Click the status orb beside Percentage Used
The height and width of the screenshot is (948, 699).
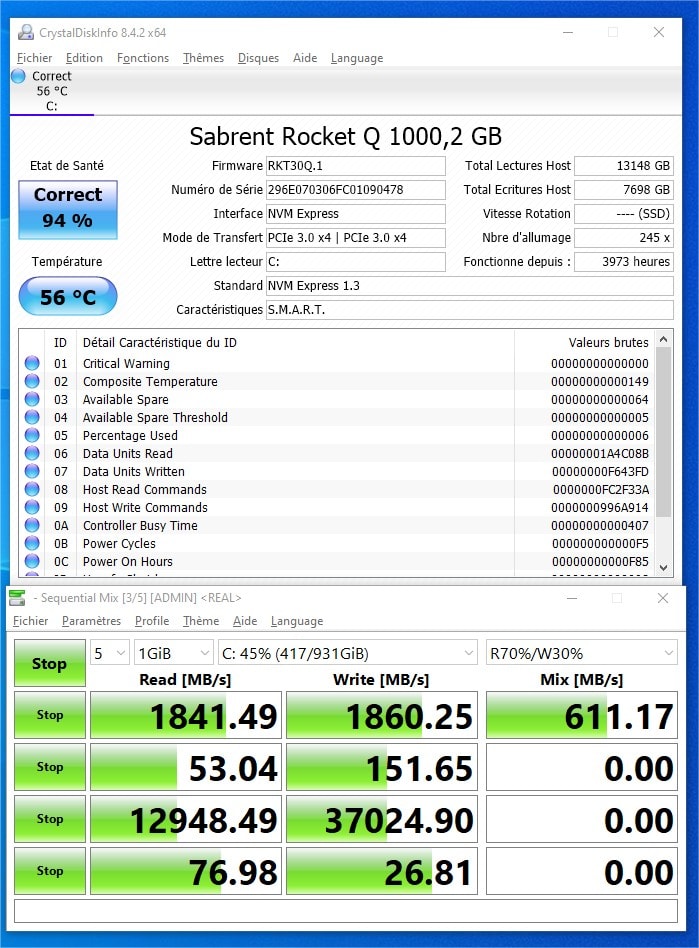(32, 436)
